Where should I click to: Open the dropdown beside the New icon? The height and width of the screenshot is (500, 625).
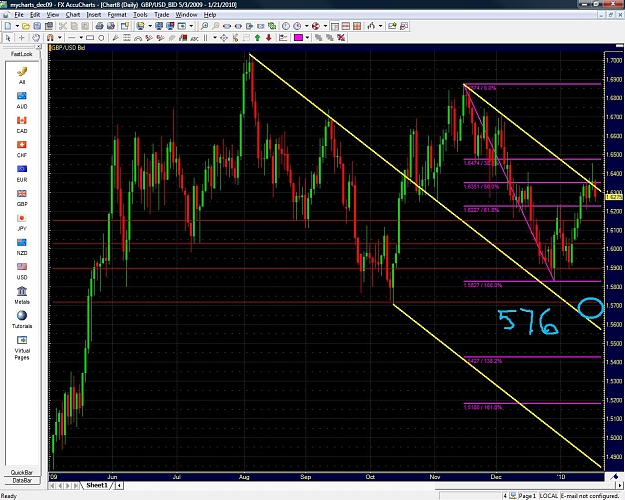click(x=17, y=26)
